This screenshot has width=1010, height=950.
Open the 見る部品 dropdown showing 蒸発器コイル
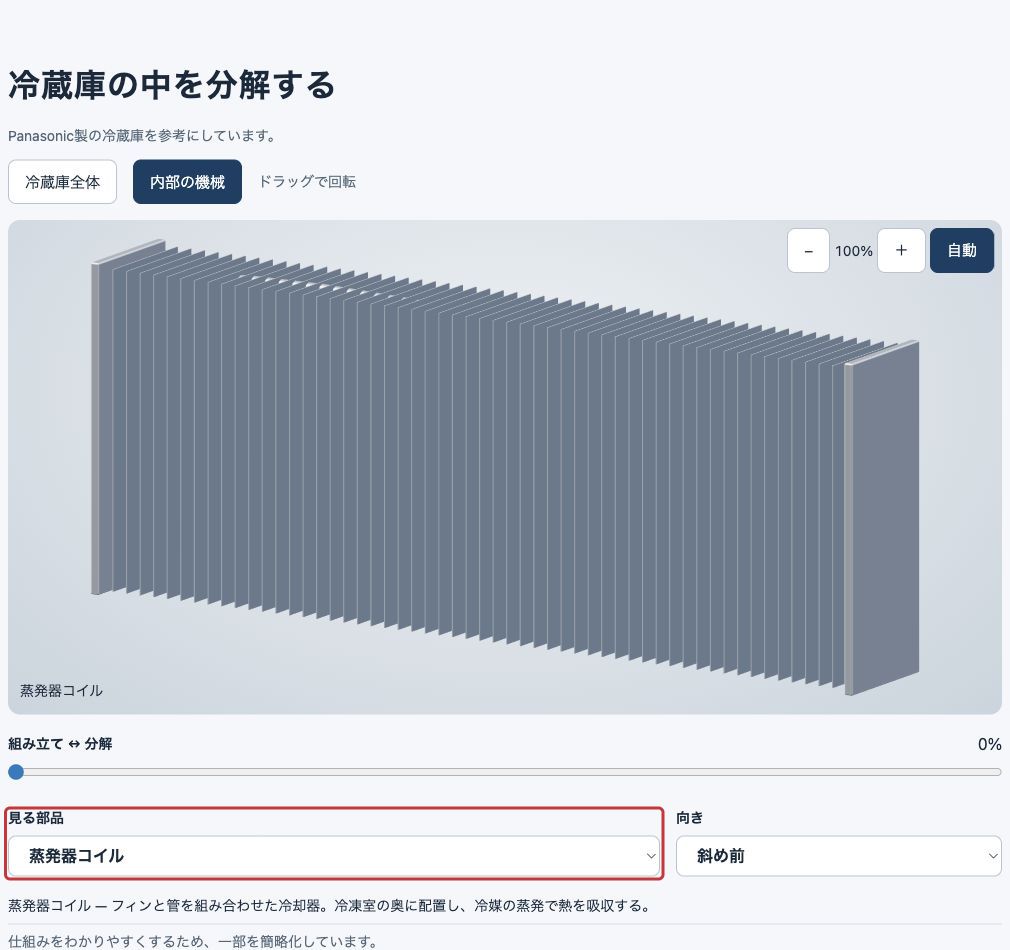pos(334,856)
